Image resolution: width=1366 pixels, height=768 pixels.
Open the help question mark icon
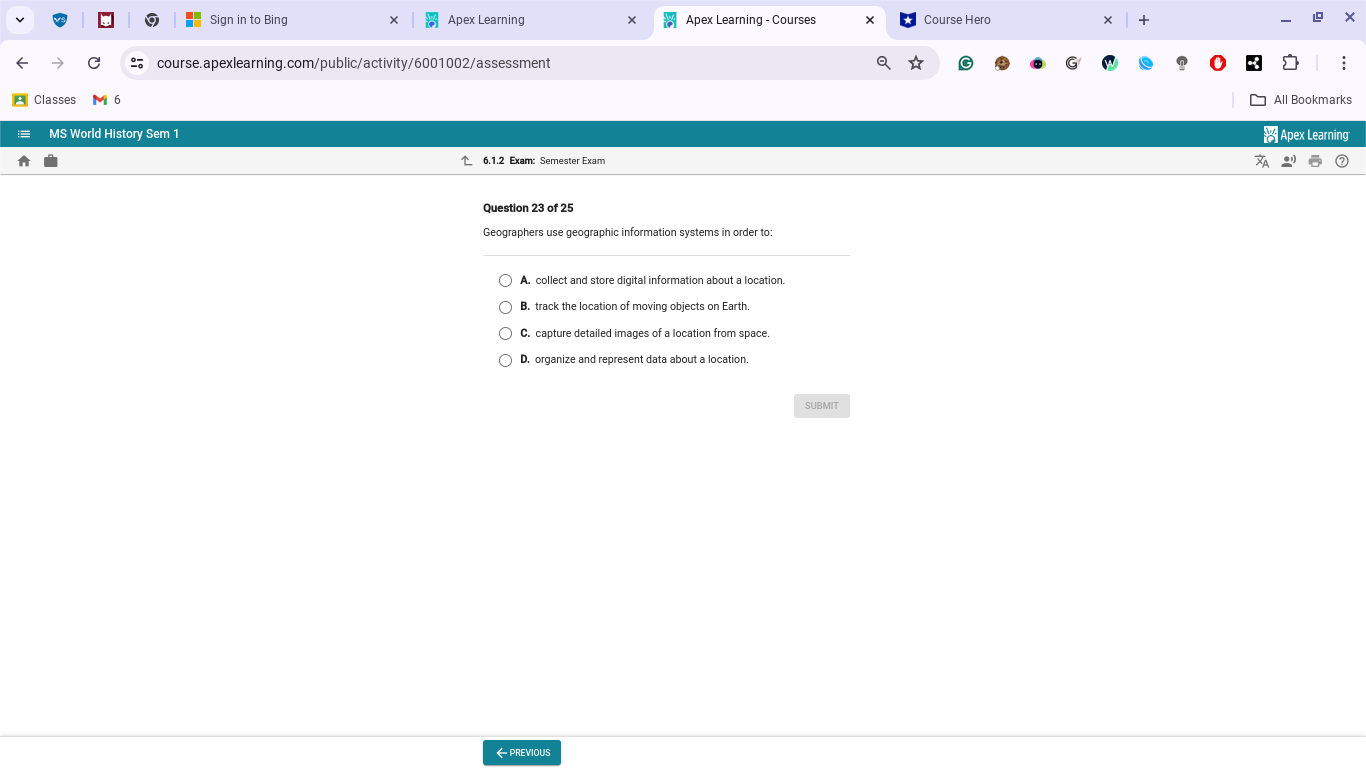(x=1342, y=161)
